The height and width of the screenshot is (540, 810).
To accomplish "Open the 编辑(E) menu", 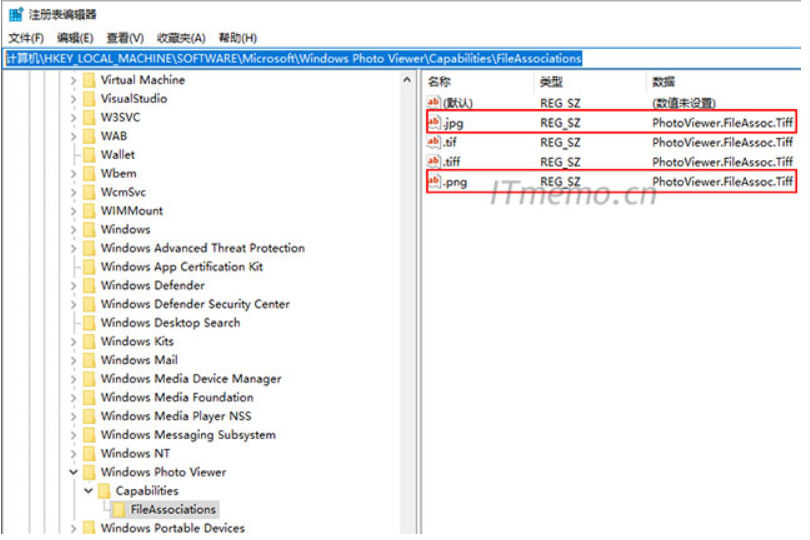I will (x=75, y=38).
